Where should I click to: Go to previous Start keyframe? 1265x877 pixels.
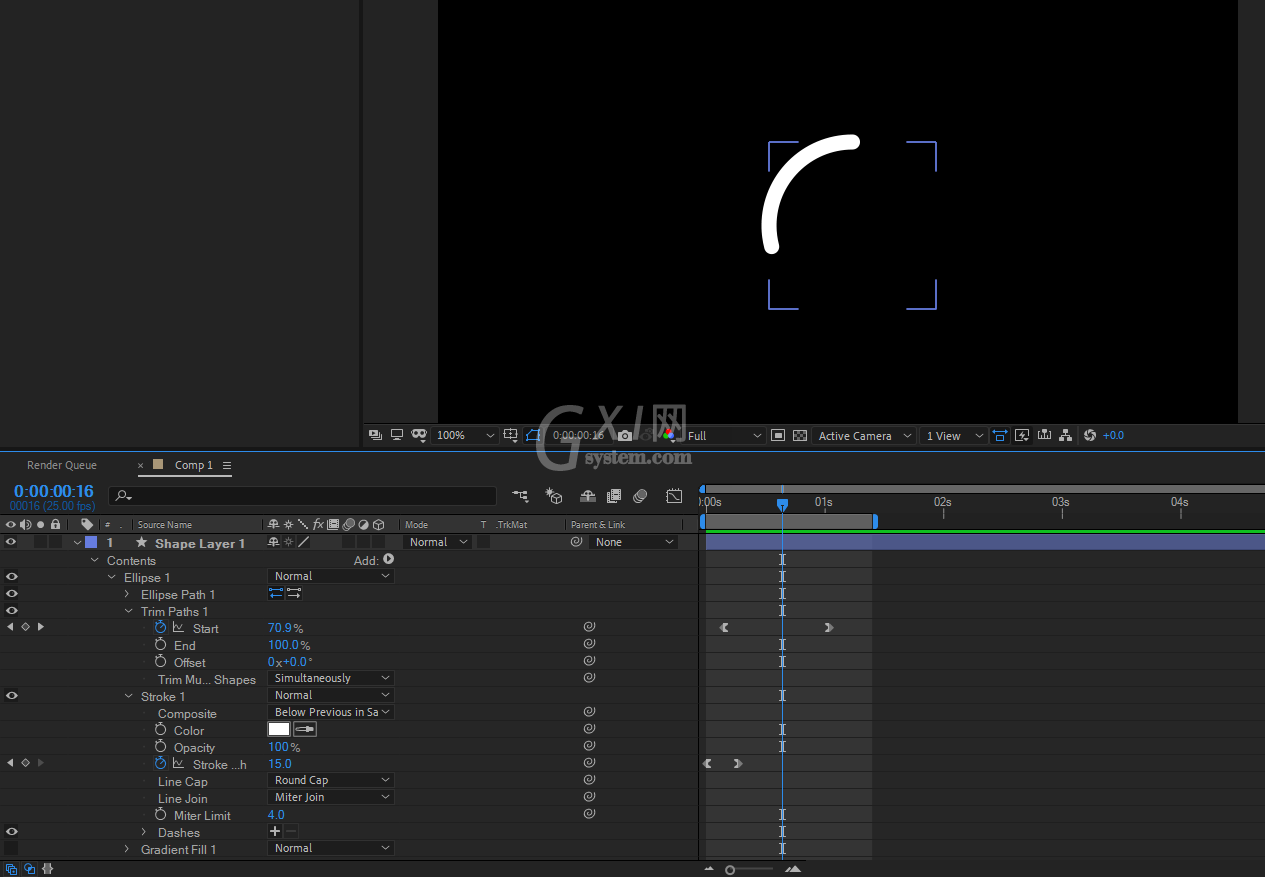click(x=10, y=627)
